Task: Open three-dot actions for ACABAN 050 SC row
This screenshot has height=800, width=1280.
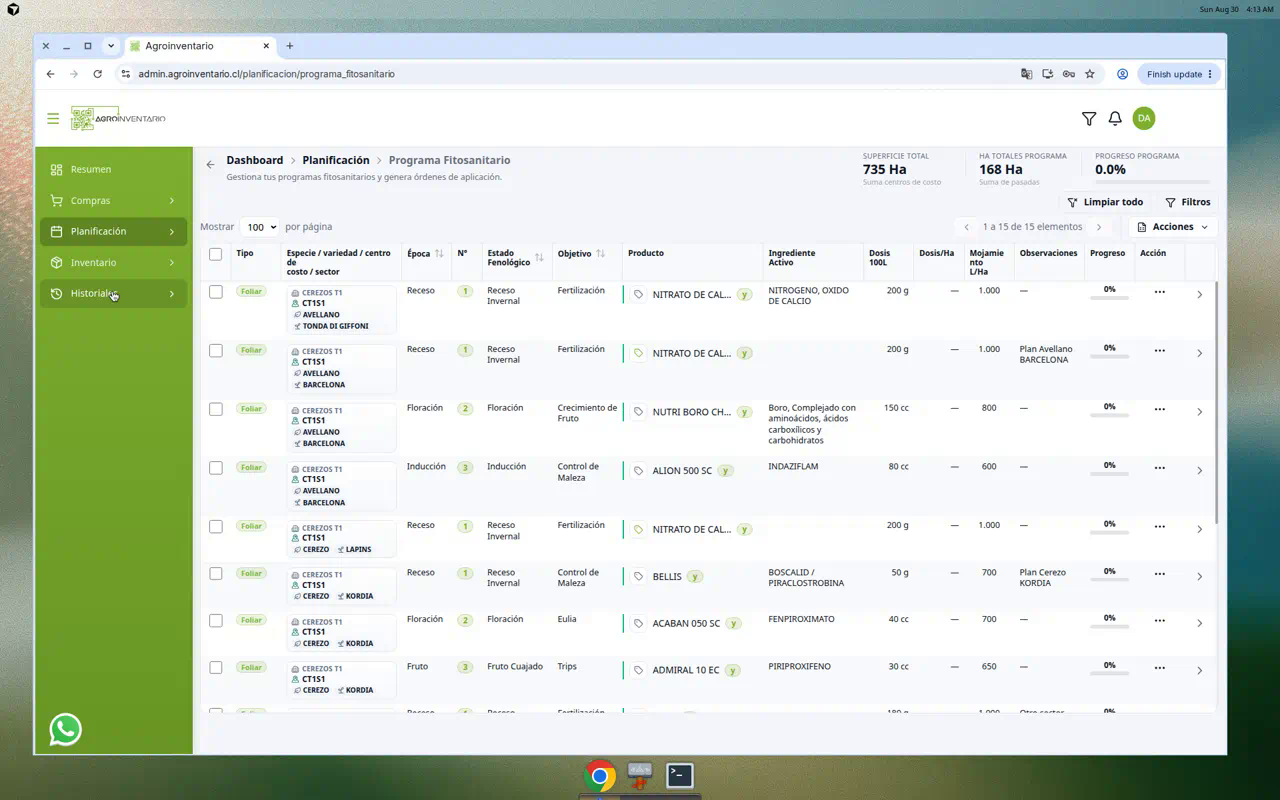Action: [1159, 620]
